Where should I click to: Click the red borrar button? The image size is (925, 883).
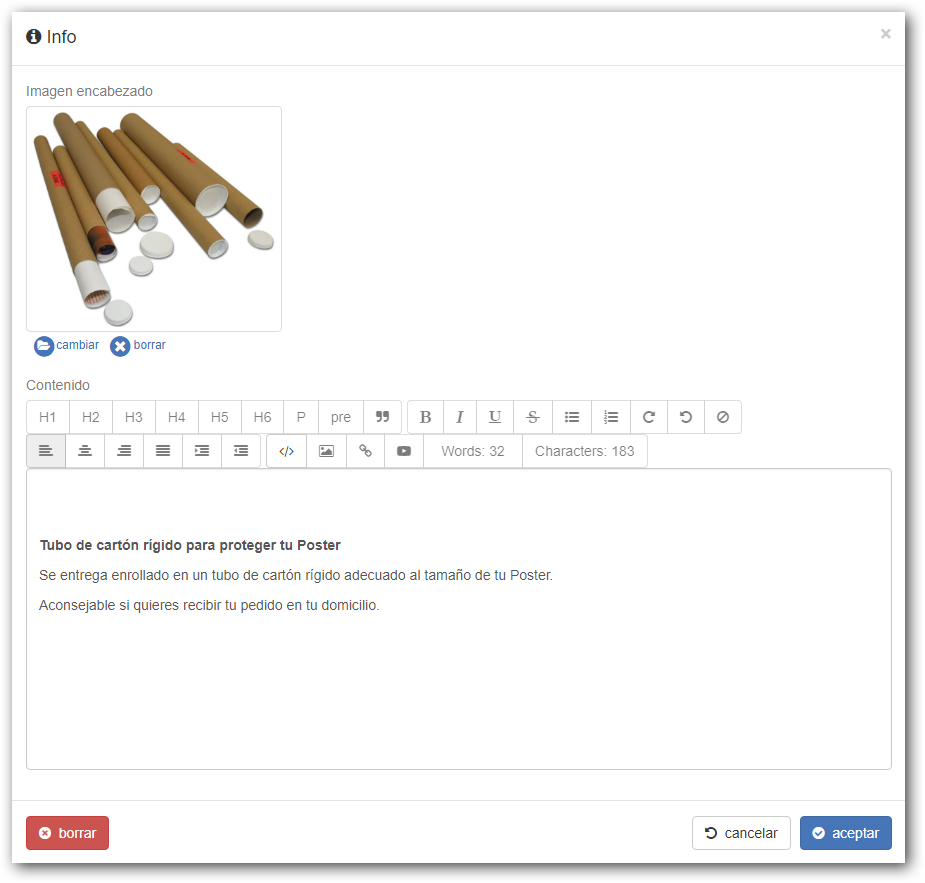(x=67, y=833)
